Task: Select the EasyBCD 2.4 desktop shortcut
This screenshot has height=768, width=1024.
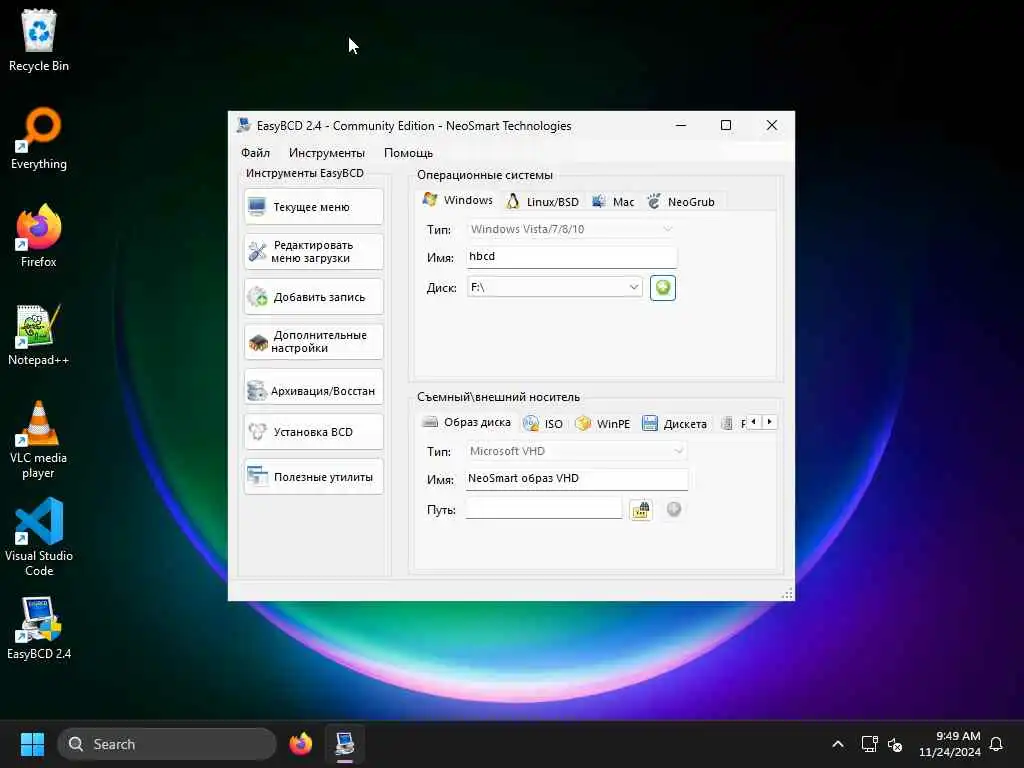Action: [x=39, y=628]
